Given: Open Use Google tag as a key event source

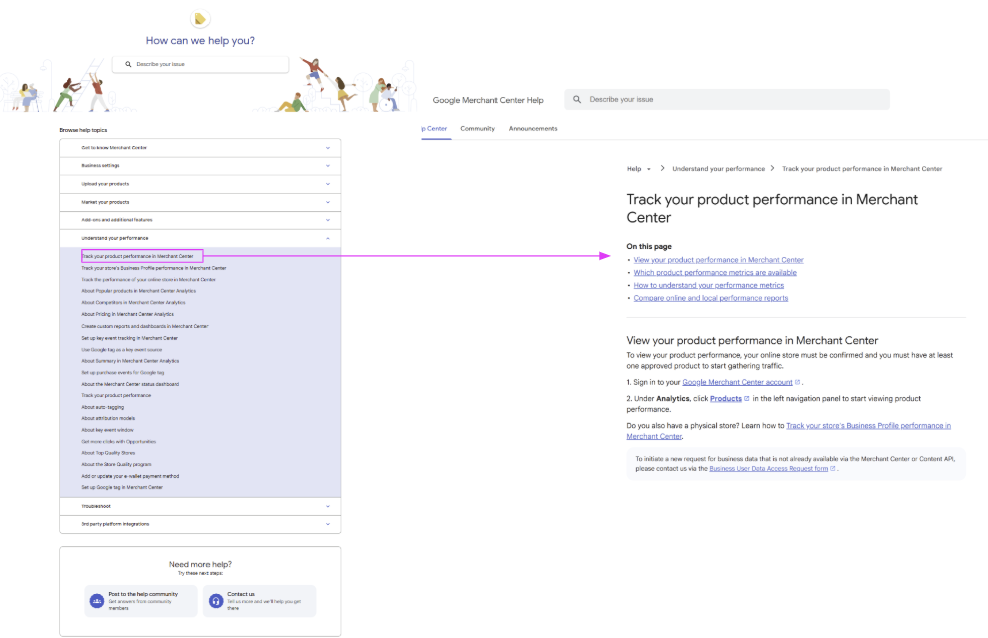Looking at the screenshot, I should click(x=122, y=350).
